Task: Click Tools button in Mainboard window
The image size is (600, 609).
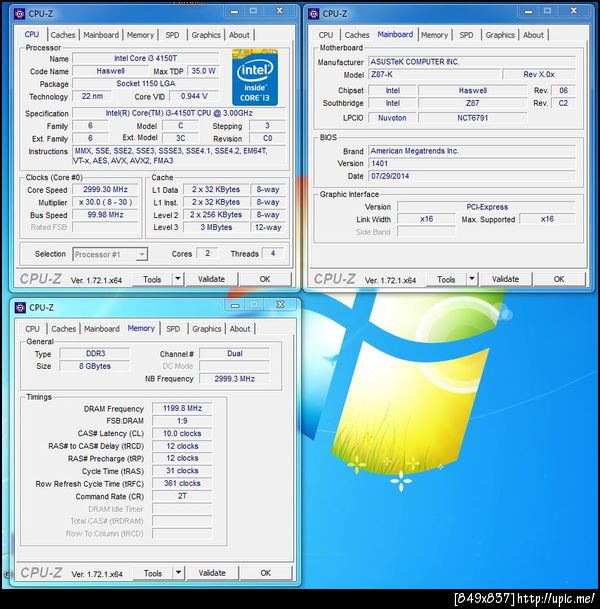Action: [446, 279]
